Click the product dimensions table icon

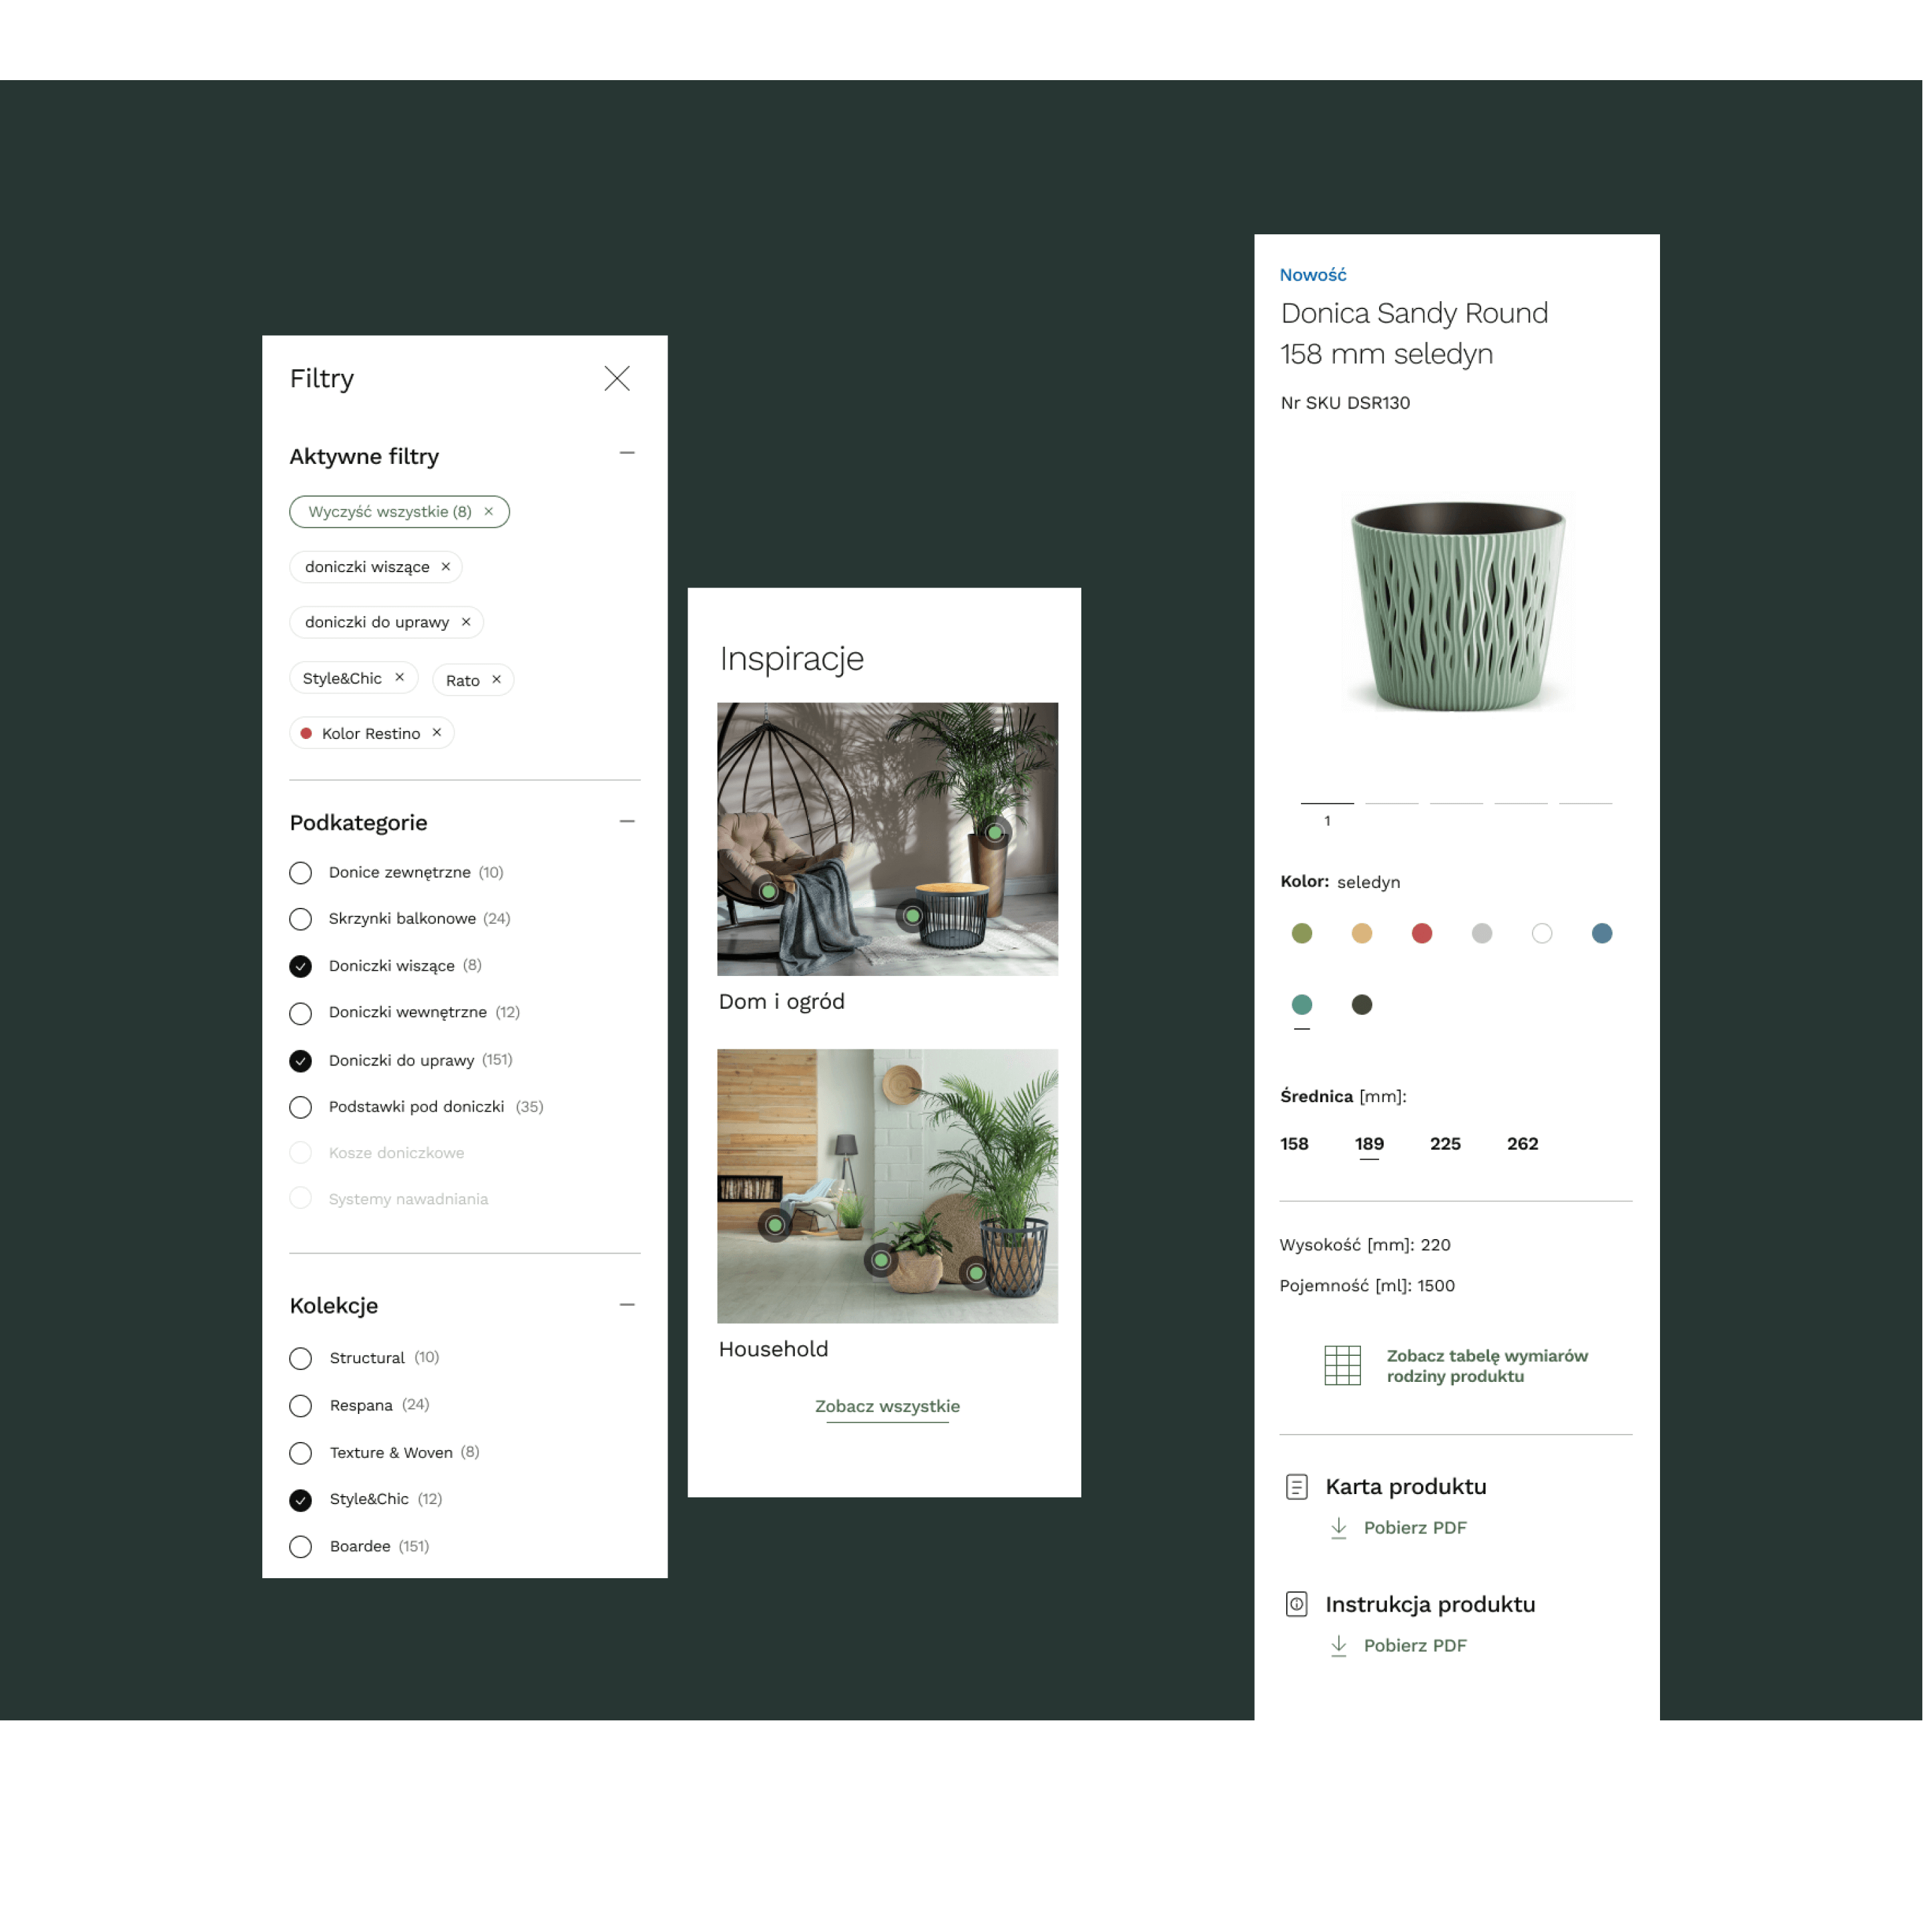pyautogui.click(x=1342, y=1365)
